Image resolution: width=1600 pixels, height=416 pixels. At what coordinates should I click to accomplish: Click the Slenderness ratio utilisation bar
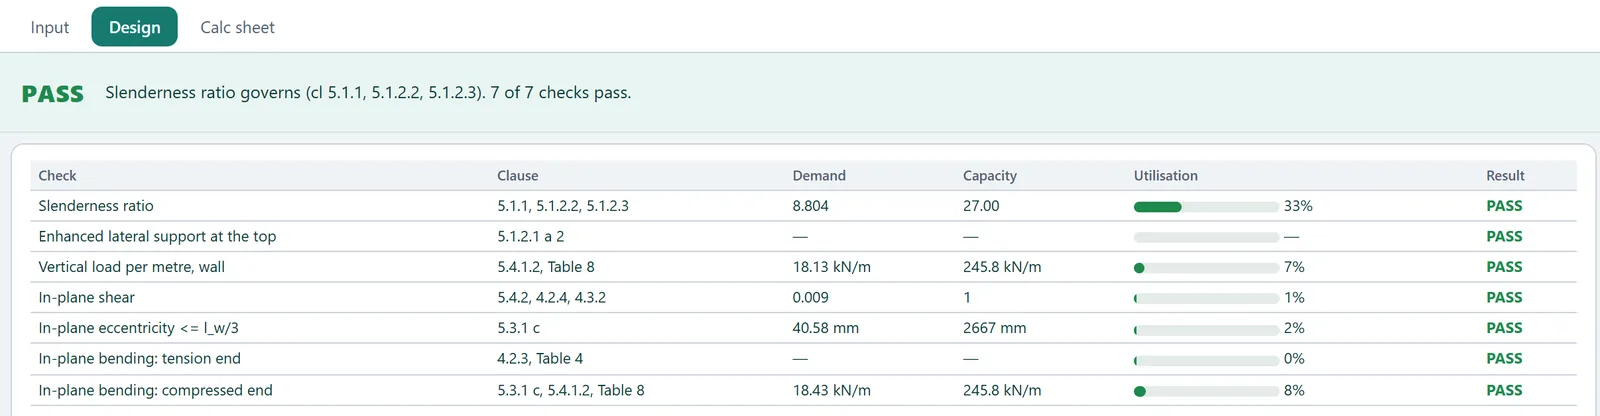point(1206,207)
